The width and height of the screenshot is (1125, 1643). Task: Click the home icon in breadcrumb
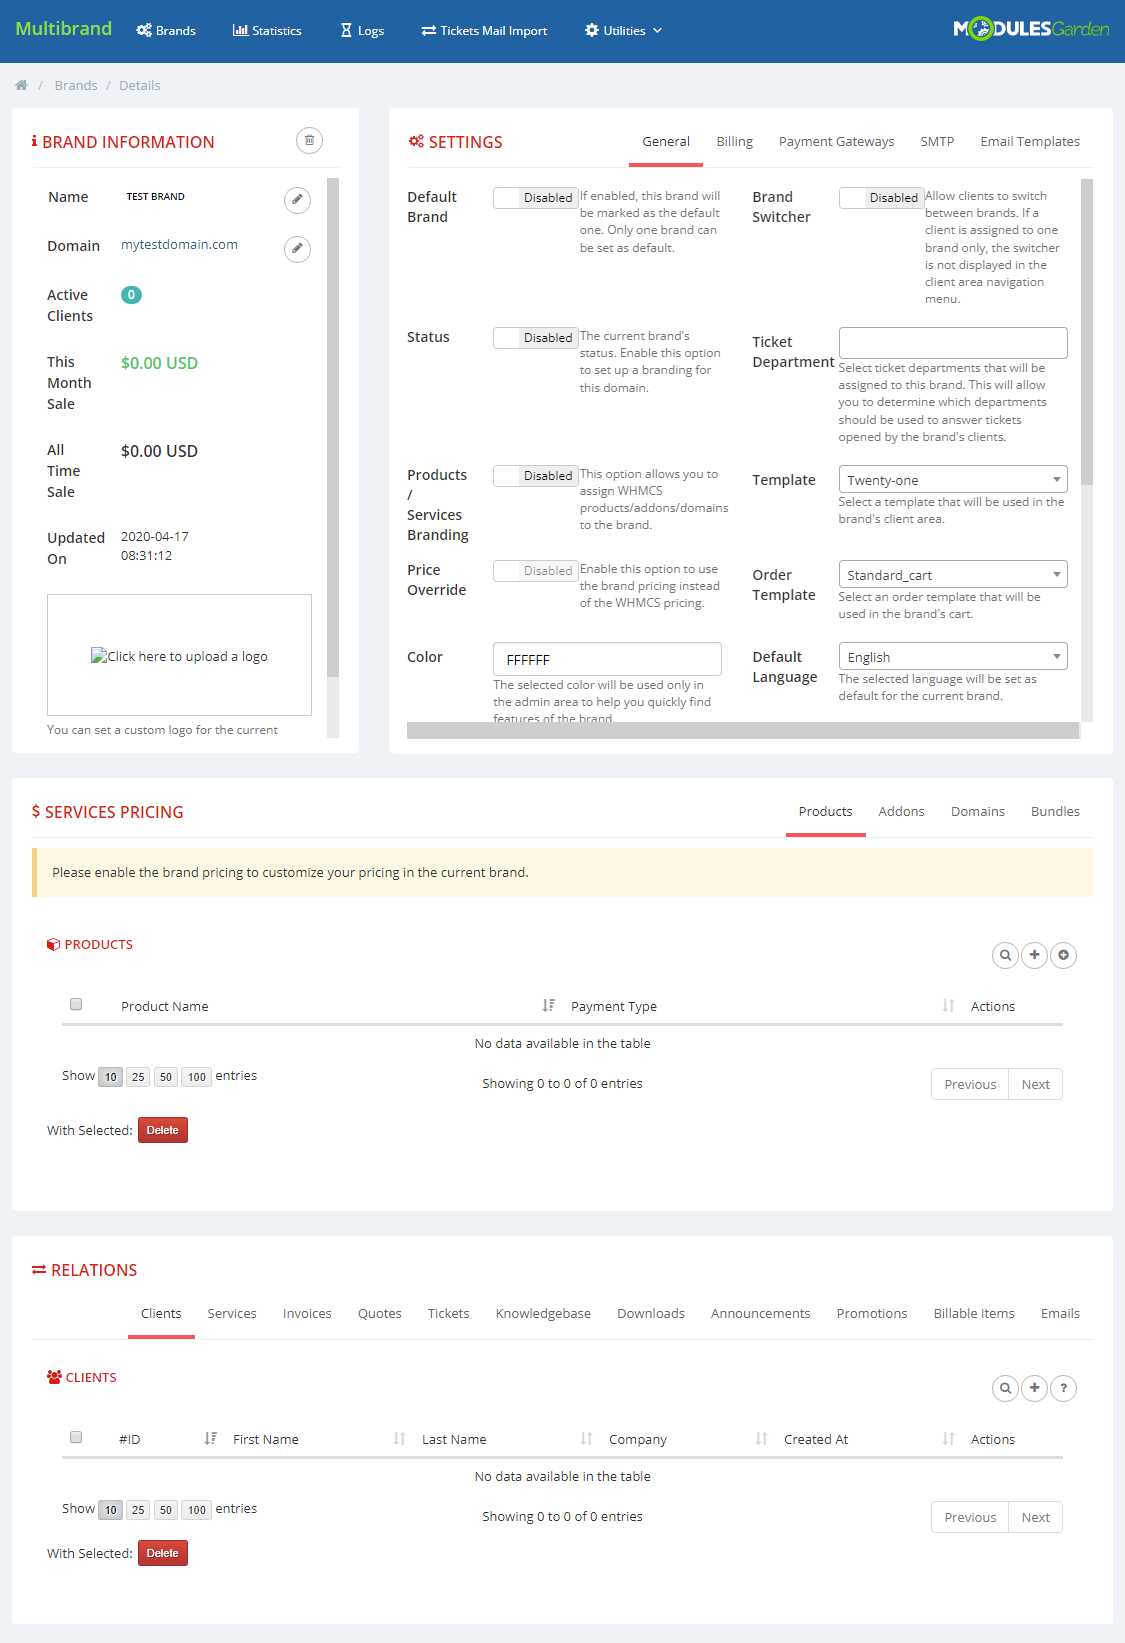click(21, 86)
